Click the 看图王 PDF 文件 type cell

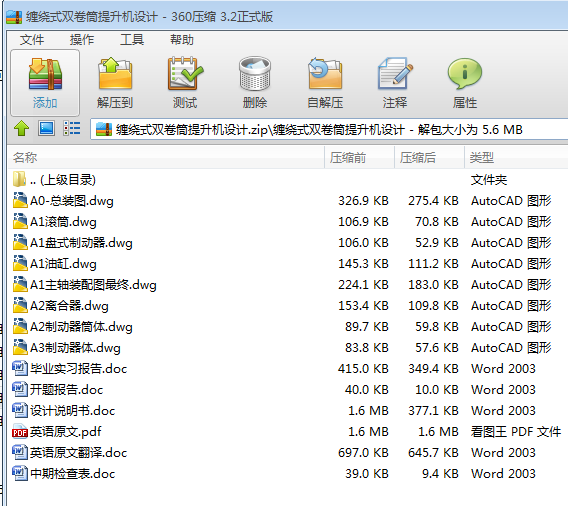(x=515, y=432)
